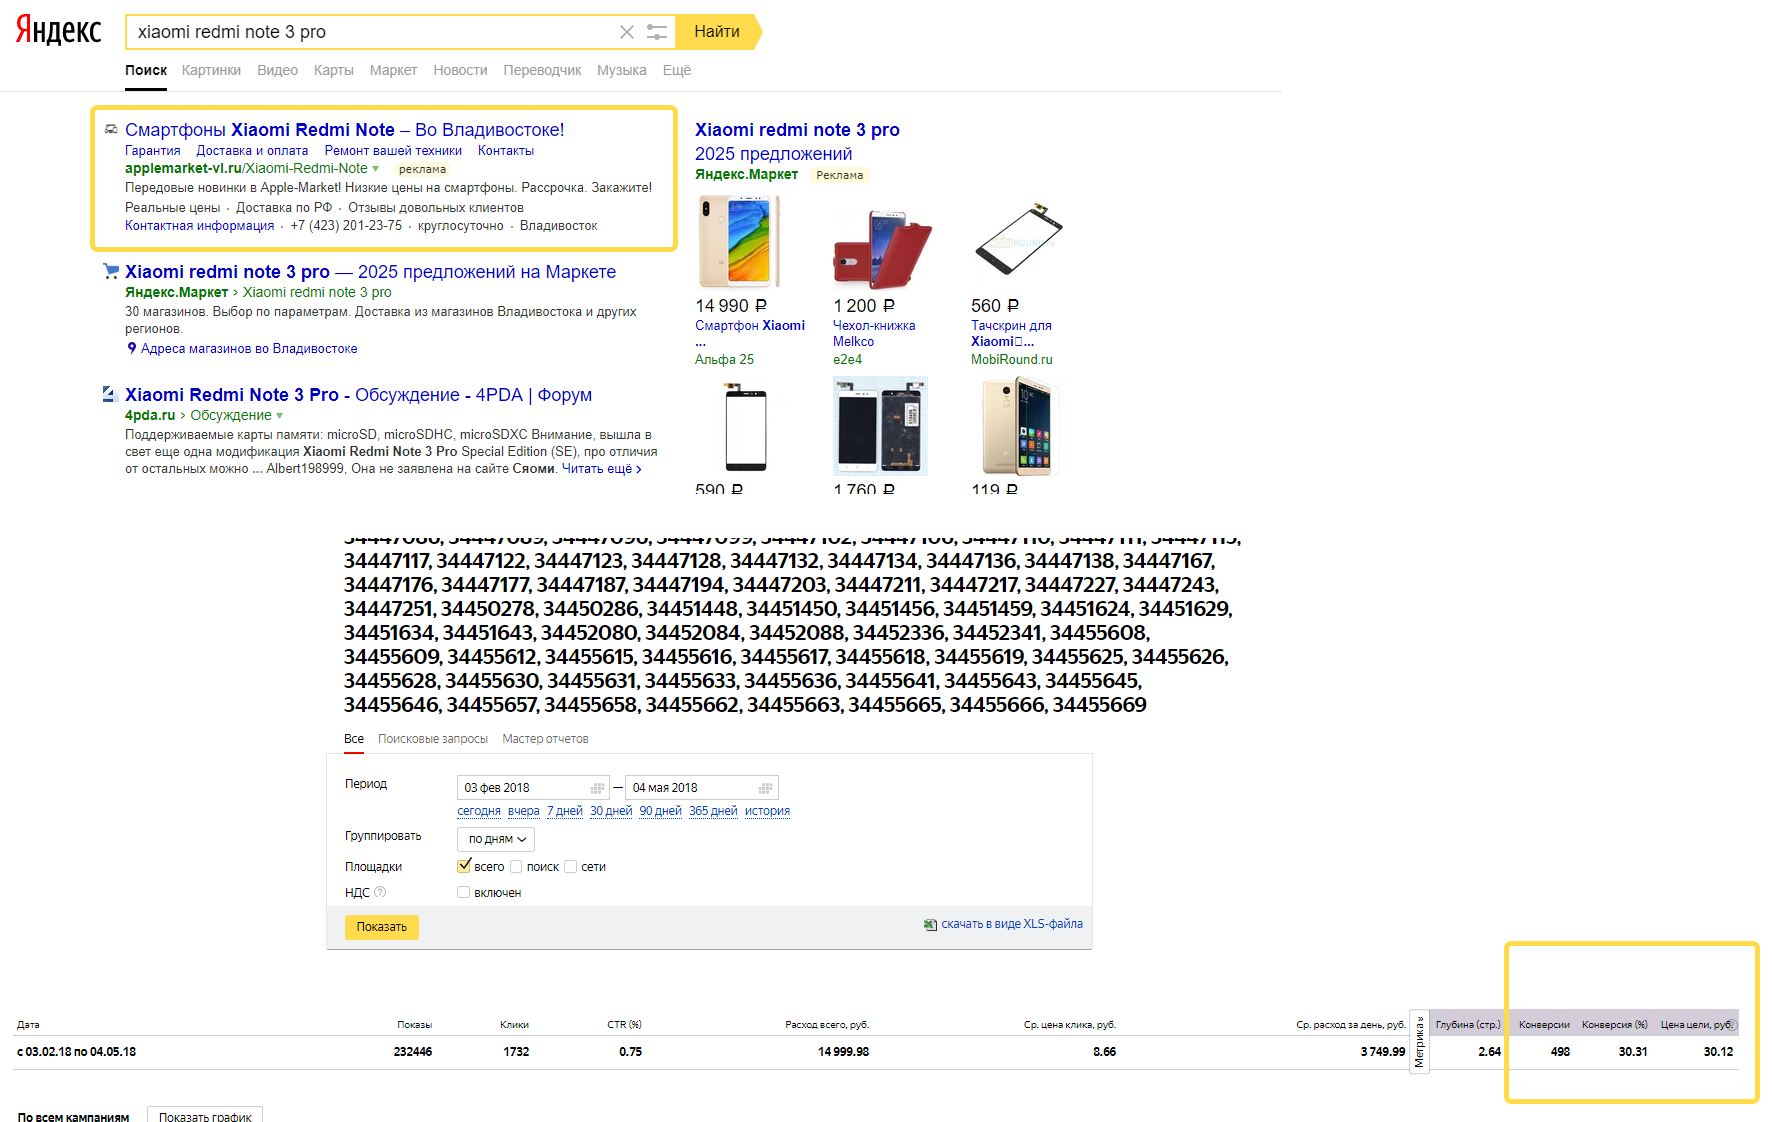The image size is (1772, 1122).
Task: Expand the Метрика » columns toggle
Action: tap(1419, 1041)
